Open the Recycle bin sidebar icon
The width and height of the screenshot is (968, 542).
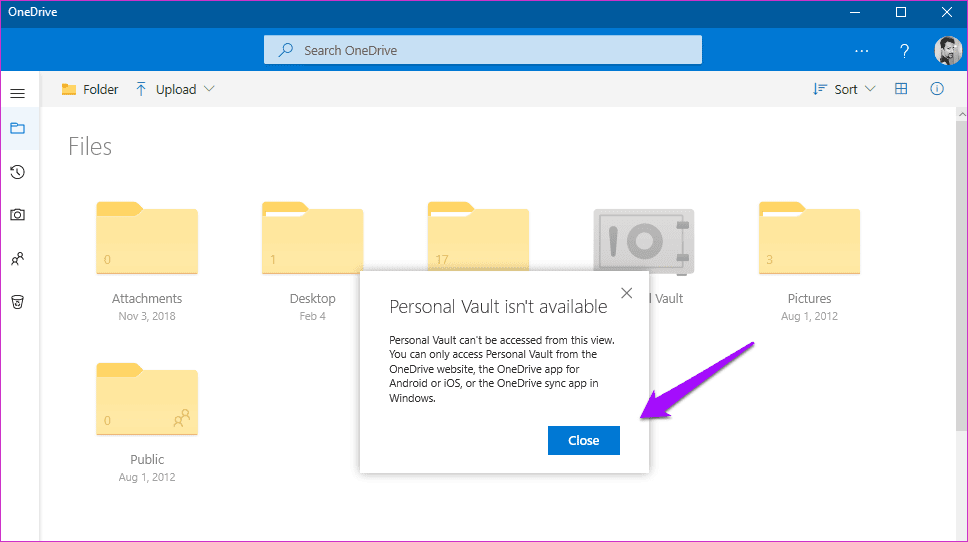click(x=17, y=302)
